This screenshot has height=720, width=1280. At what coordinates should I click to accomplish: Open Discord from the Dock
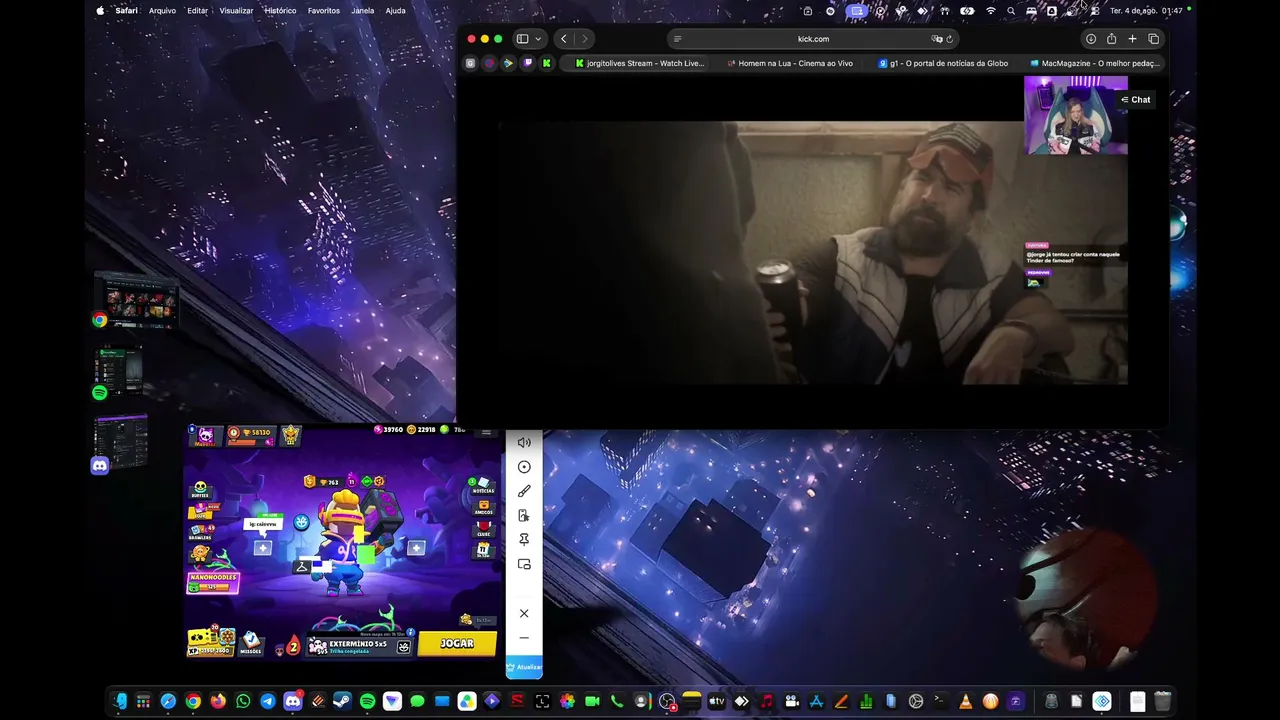tap(293, 702)
